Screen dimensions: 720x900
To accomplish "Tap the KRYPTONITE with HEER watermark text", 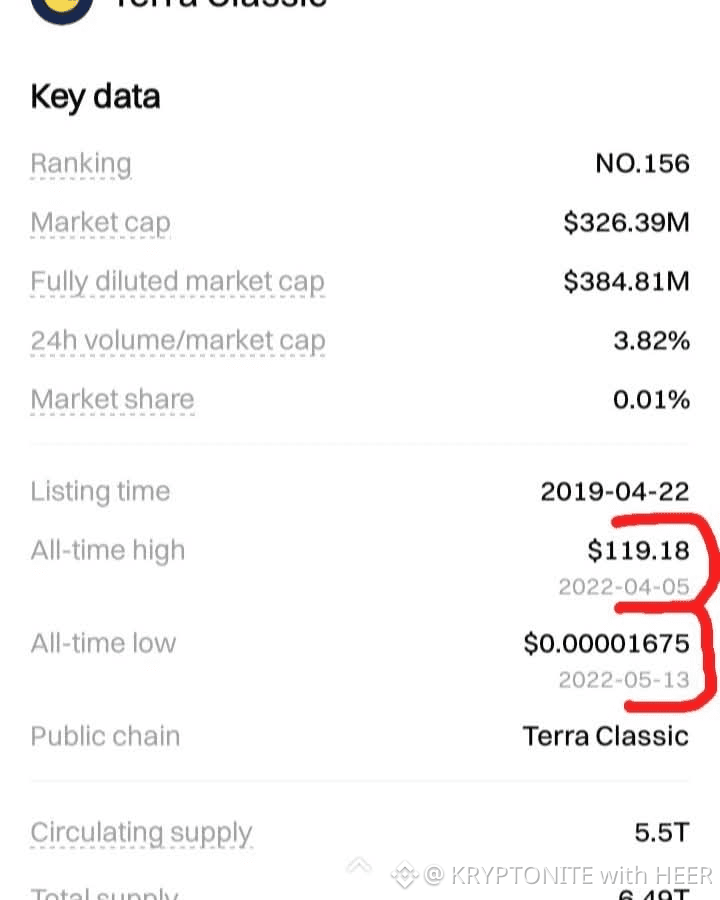I will pyautogui.click(x=581, y=876).
